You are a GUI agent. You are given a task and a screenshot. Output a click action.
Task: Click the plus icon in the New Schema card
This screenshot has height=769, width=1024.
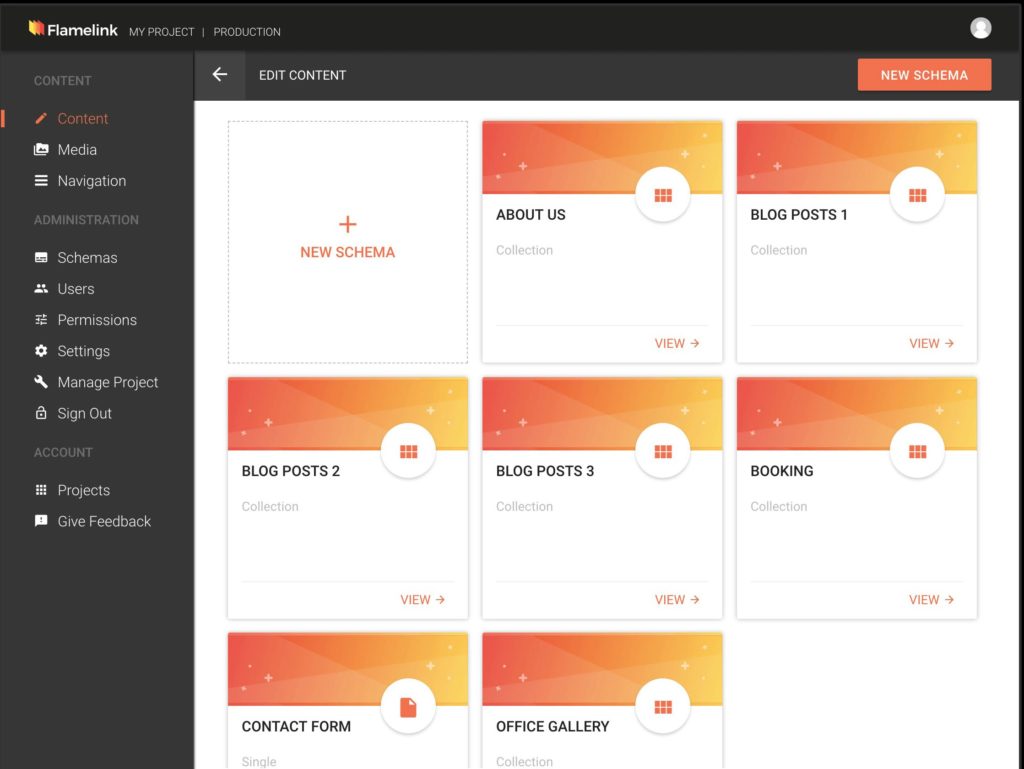pyautogui.click(x=348, y=225)
